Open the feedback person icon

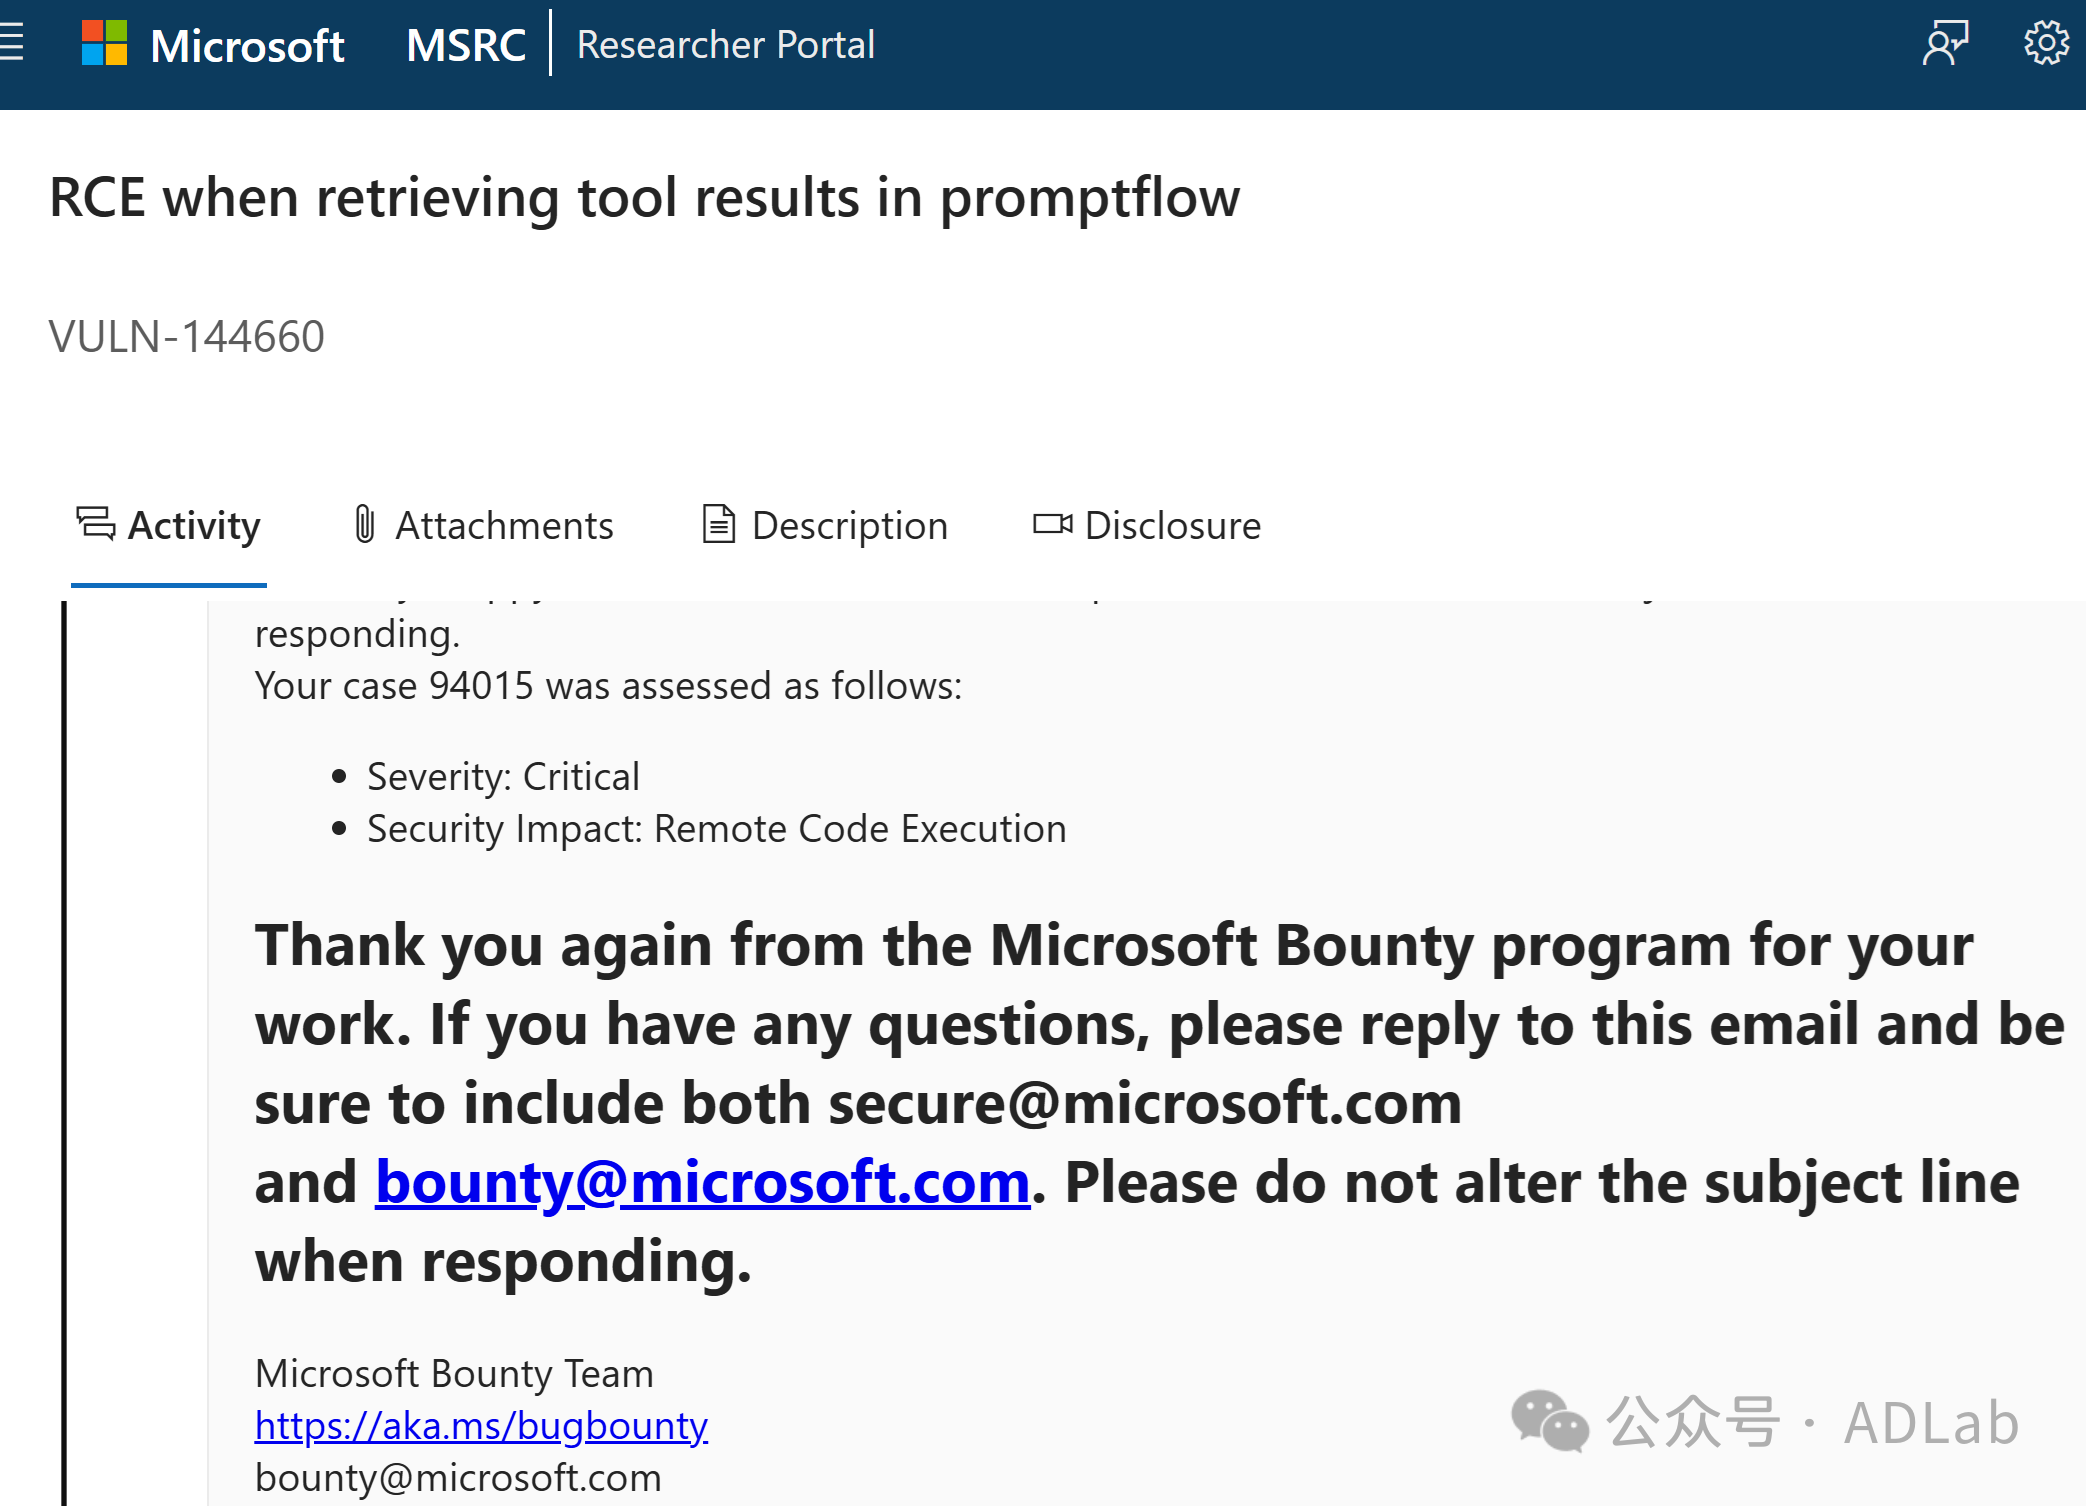[x=1945, y=44]
